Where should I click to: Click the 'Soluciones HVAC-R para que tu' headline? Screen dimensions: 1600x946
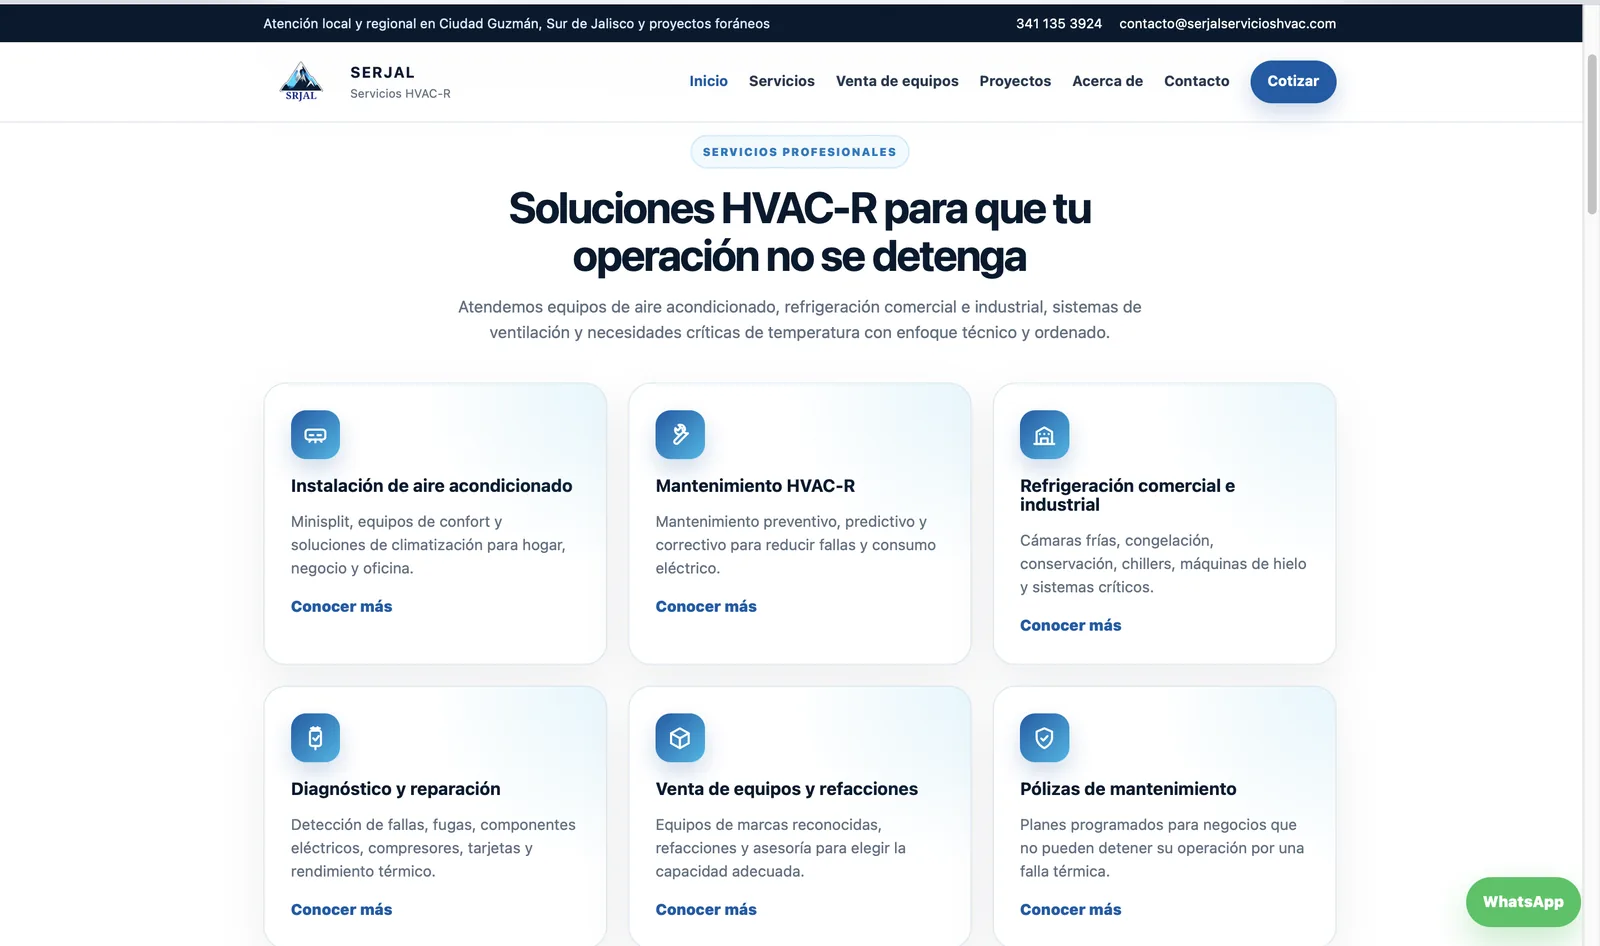[800, 209]
